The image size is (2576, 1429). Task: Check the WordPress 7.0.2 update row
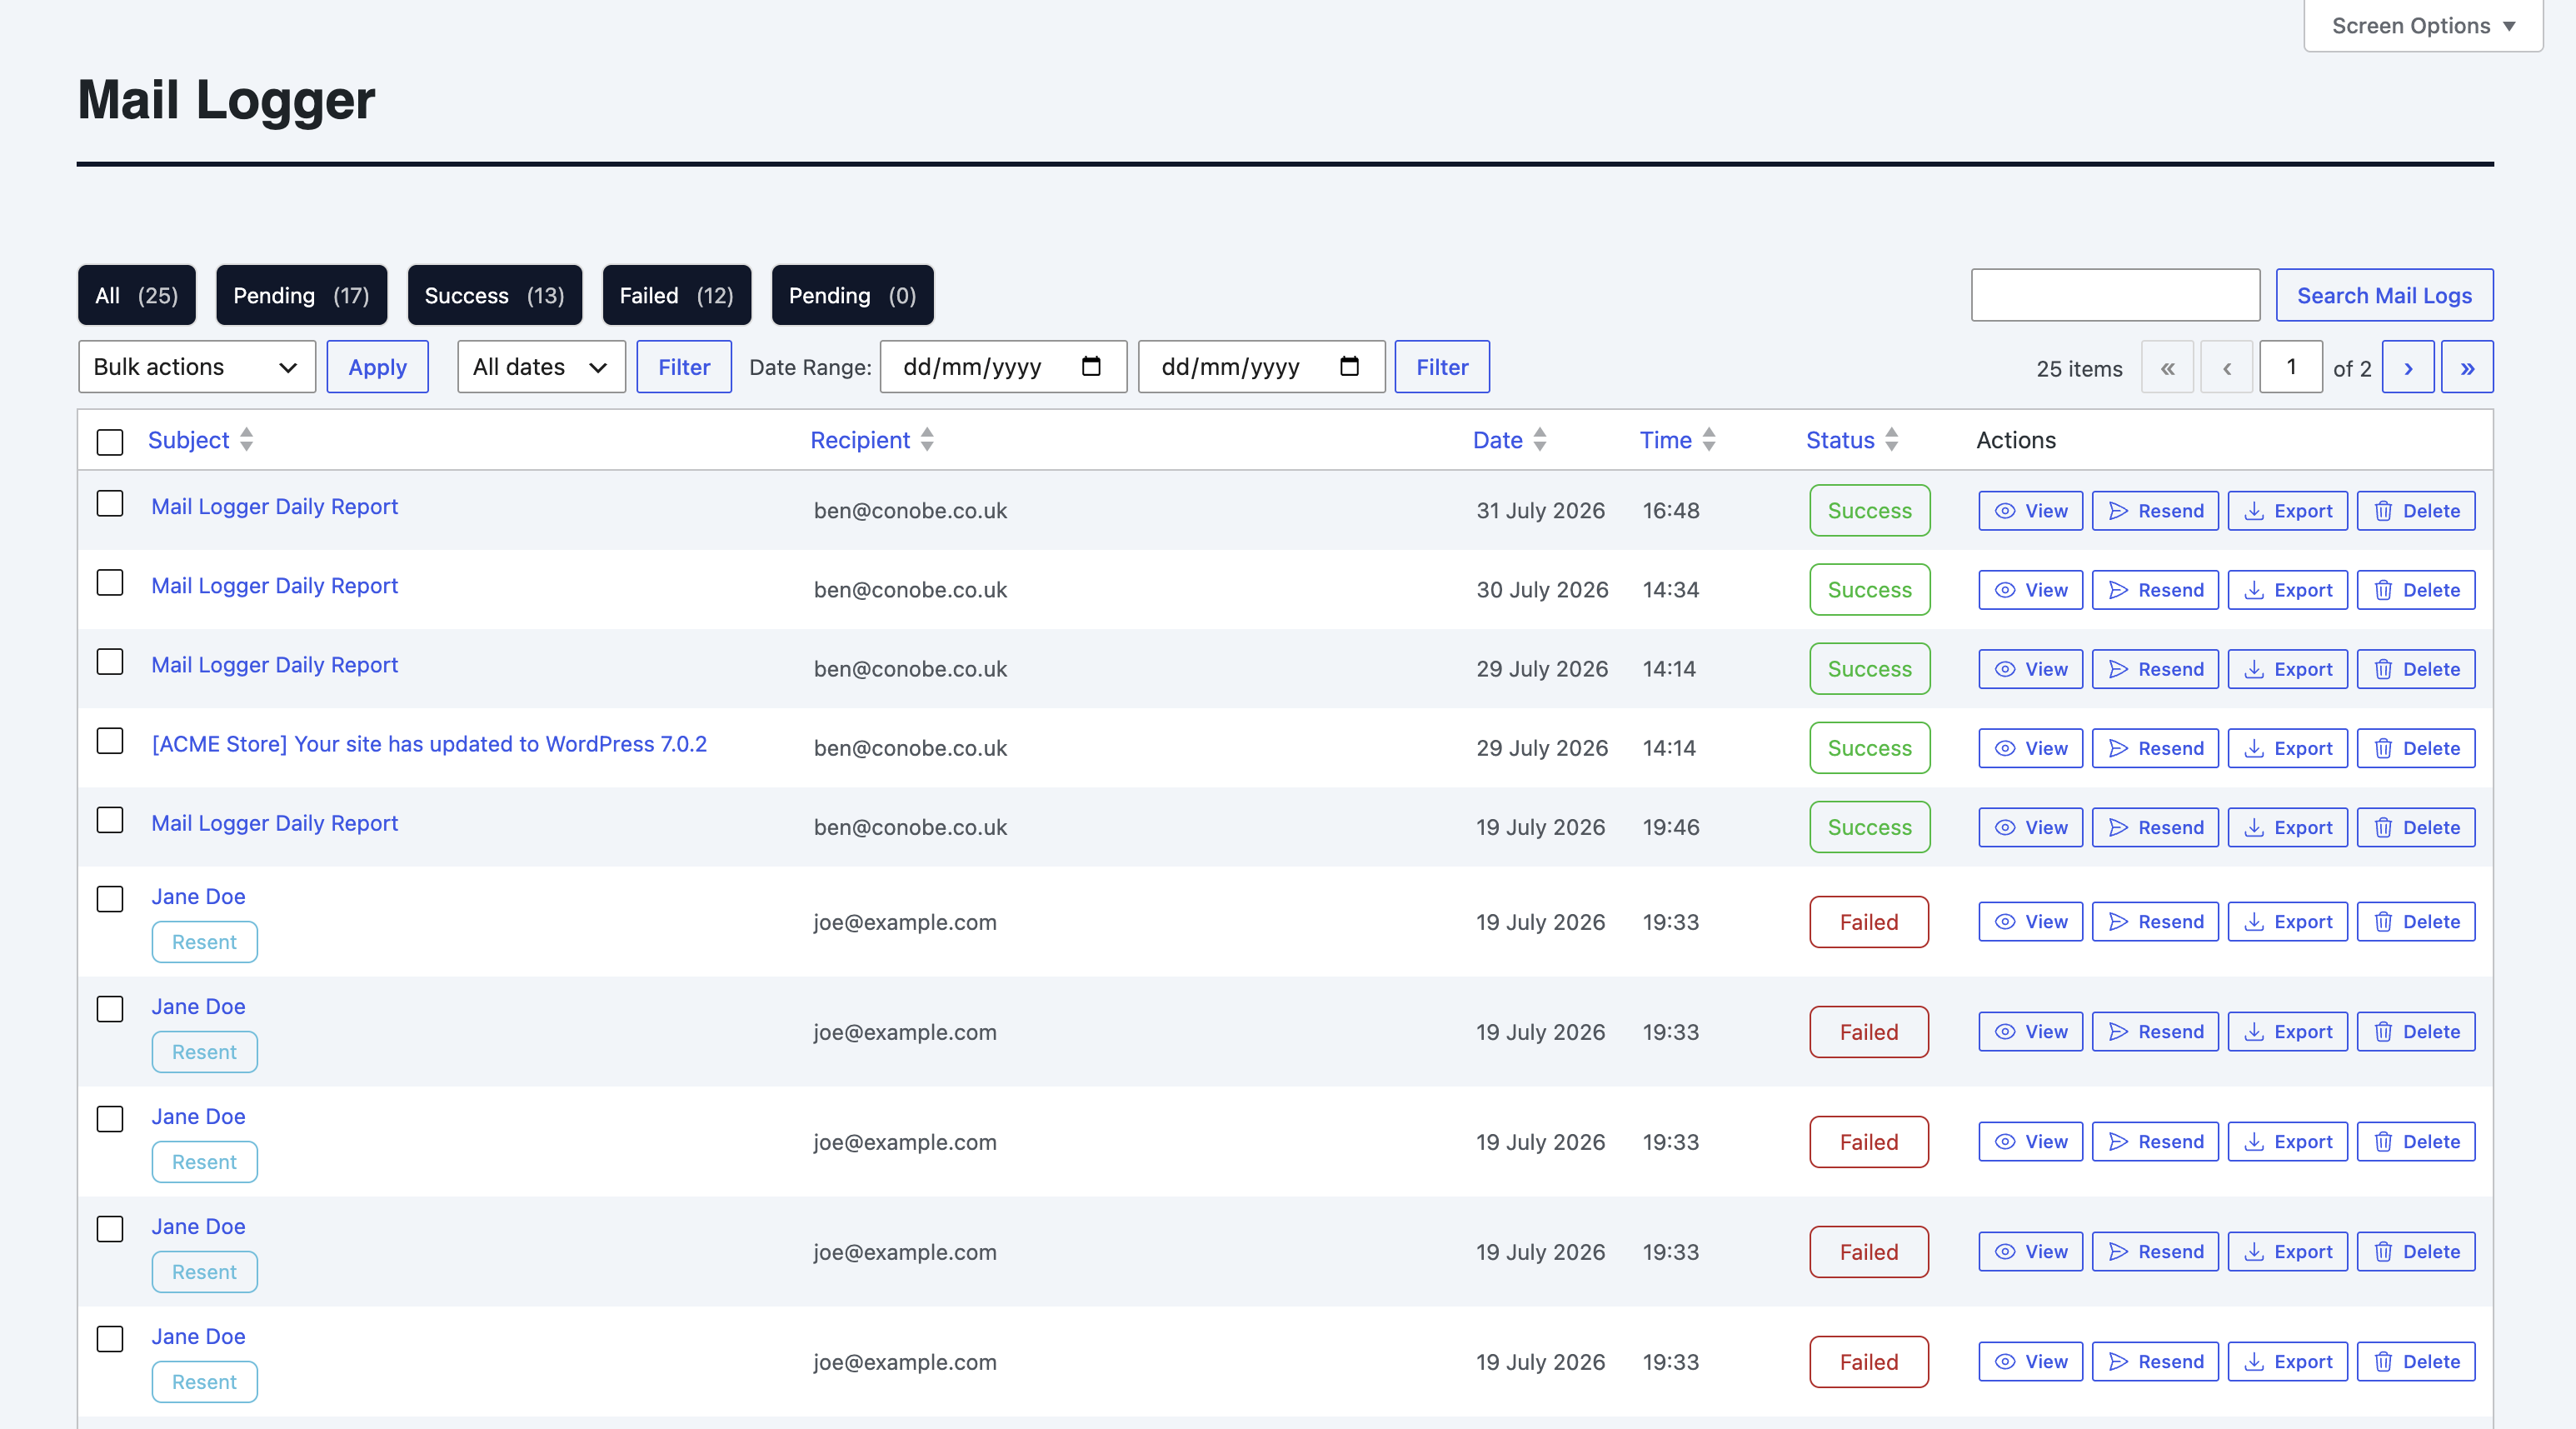pos(110,740)
